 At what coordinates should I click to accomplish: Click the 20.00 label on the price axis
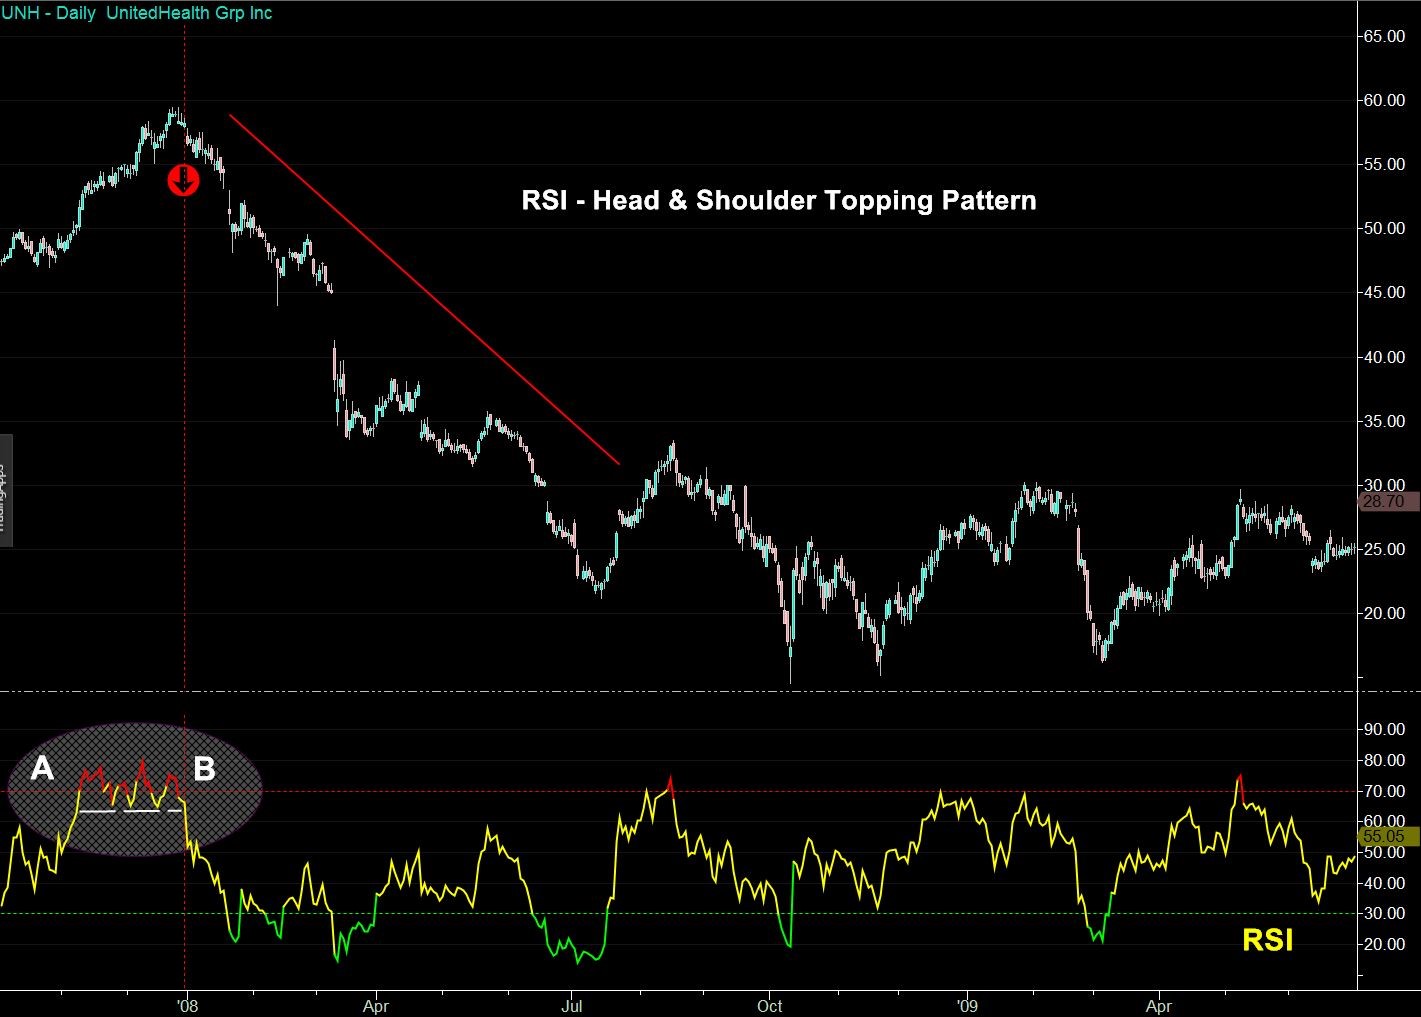[1384, 613]
